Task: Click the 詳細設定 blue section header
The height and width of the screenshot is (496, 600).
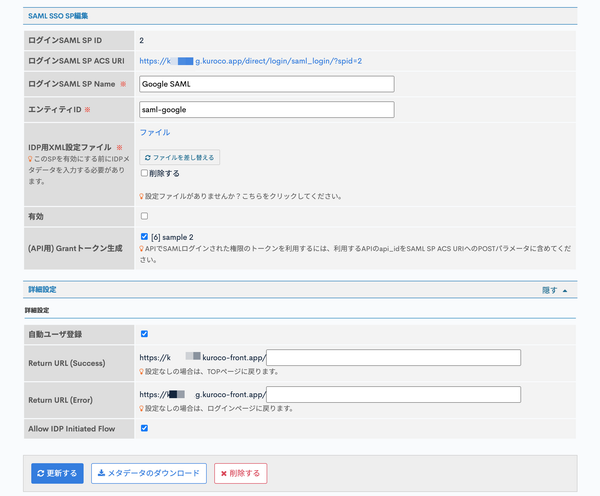Action: [42, 290]
